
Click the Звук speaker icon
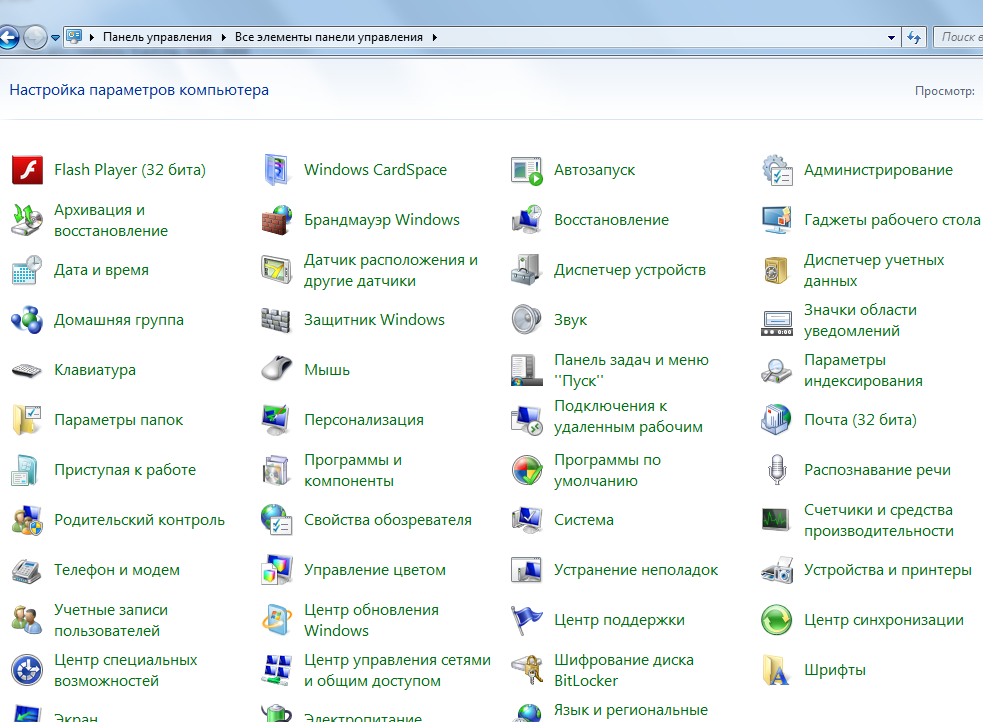pos(526,320)
